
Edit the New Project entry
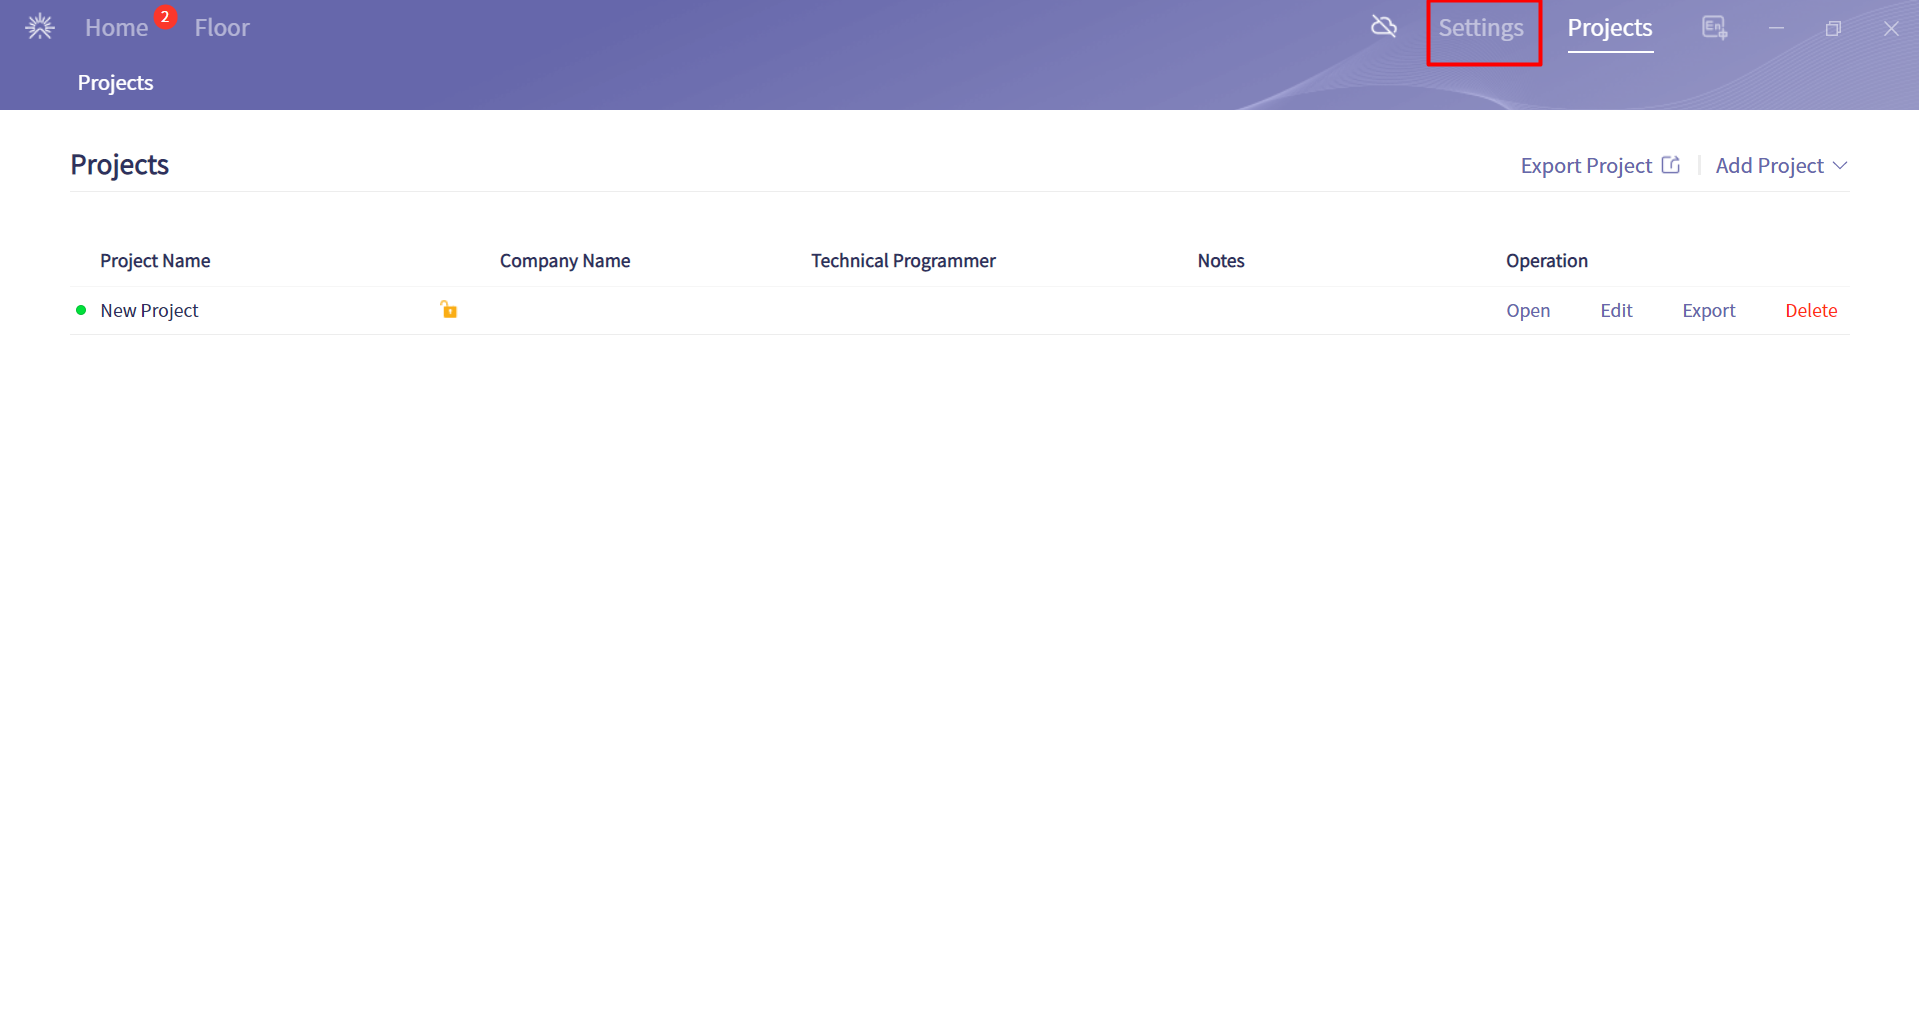(x=1616, y=311)
